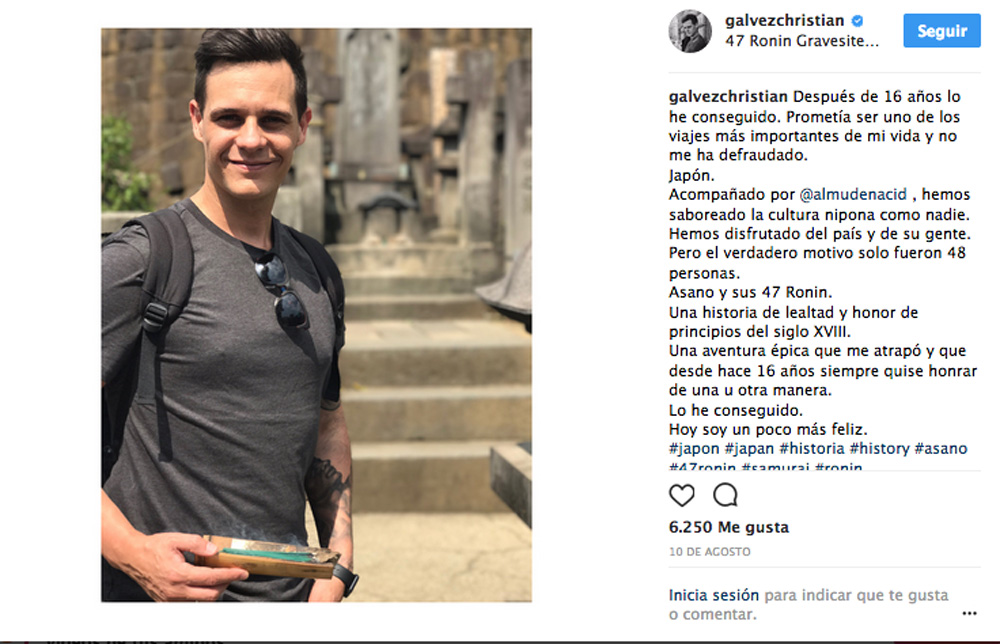Like the post with heart icon
1000x644 pixels.
(x=681, y=495)
